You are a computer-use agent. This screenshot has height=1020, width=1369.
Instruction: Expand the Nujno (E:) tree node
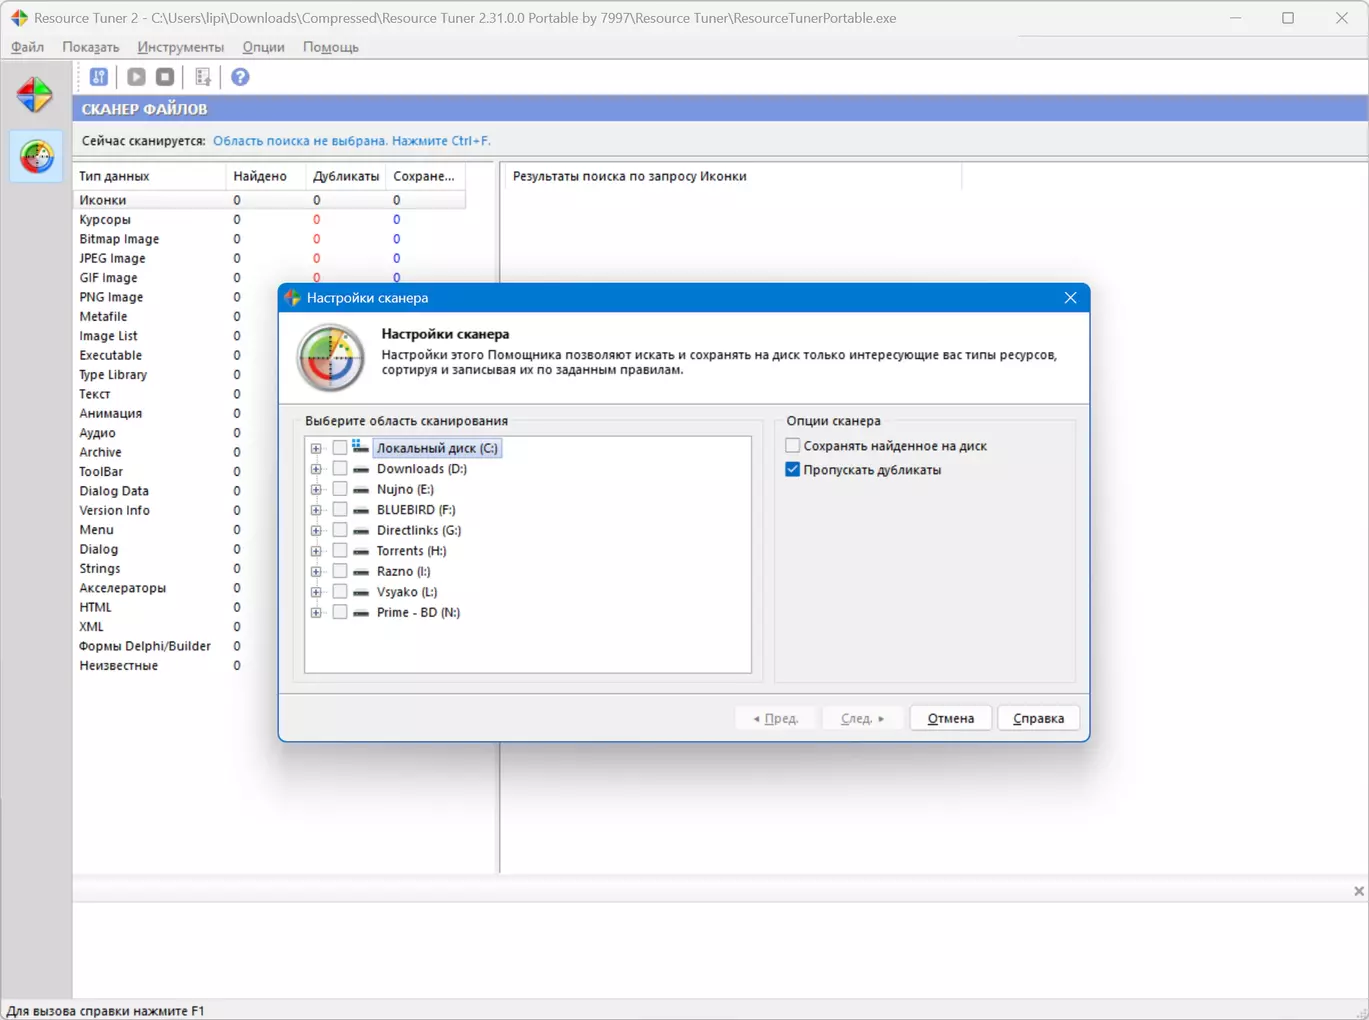(316, 489)
